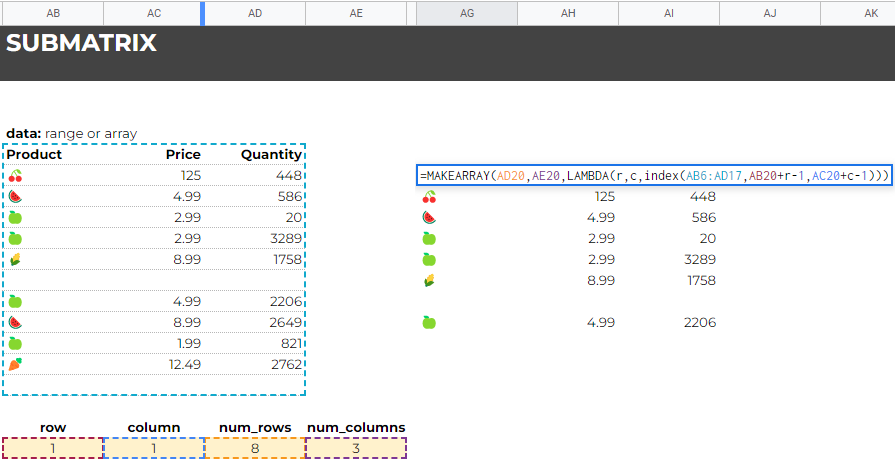This screenshot has width=895, height=467.
Task: Select the 'row' label cell
Action: tap(53, 428)
